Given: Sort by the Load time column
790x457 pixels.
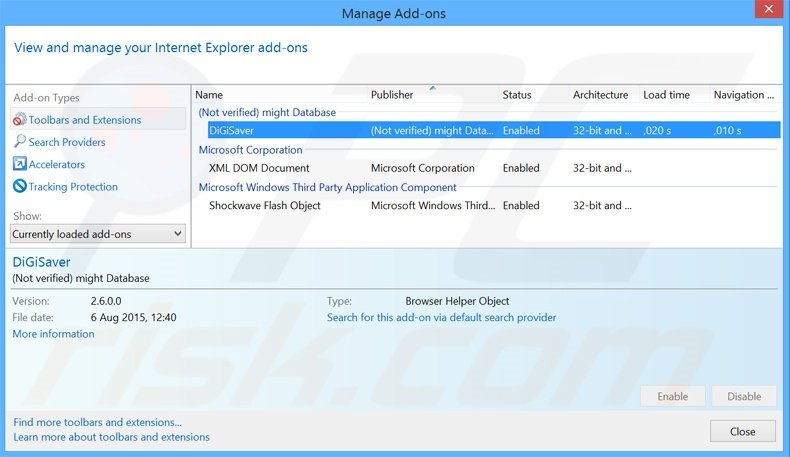Looking at the screenshot, I should 667,95.
